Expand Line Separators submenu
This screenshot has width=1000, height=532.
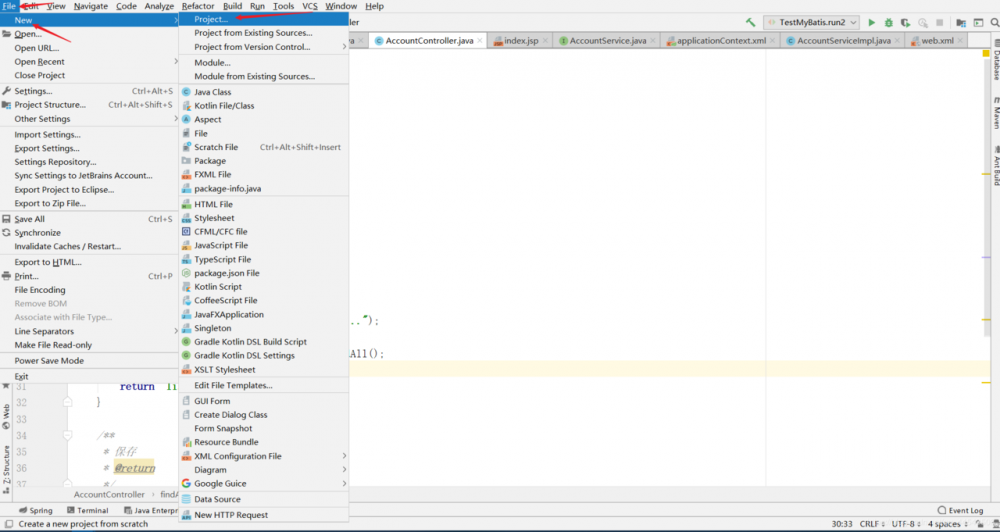(89, 332)
